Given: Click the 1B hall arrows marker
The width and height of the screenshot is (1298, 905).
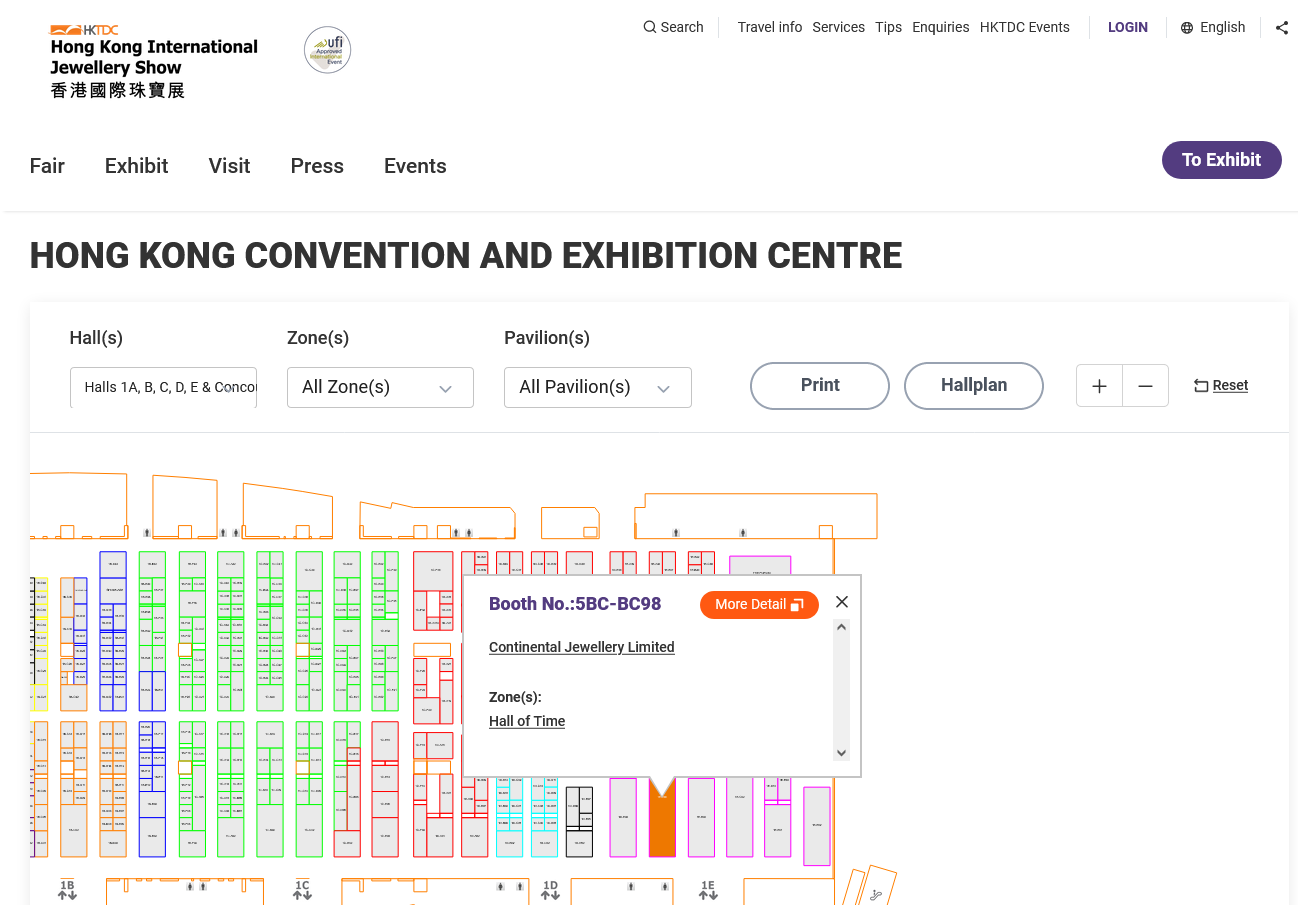Looking at the screenshot, I should 67,890.
